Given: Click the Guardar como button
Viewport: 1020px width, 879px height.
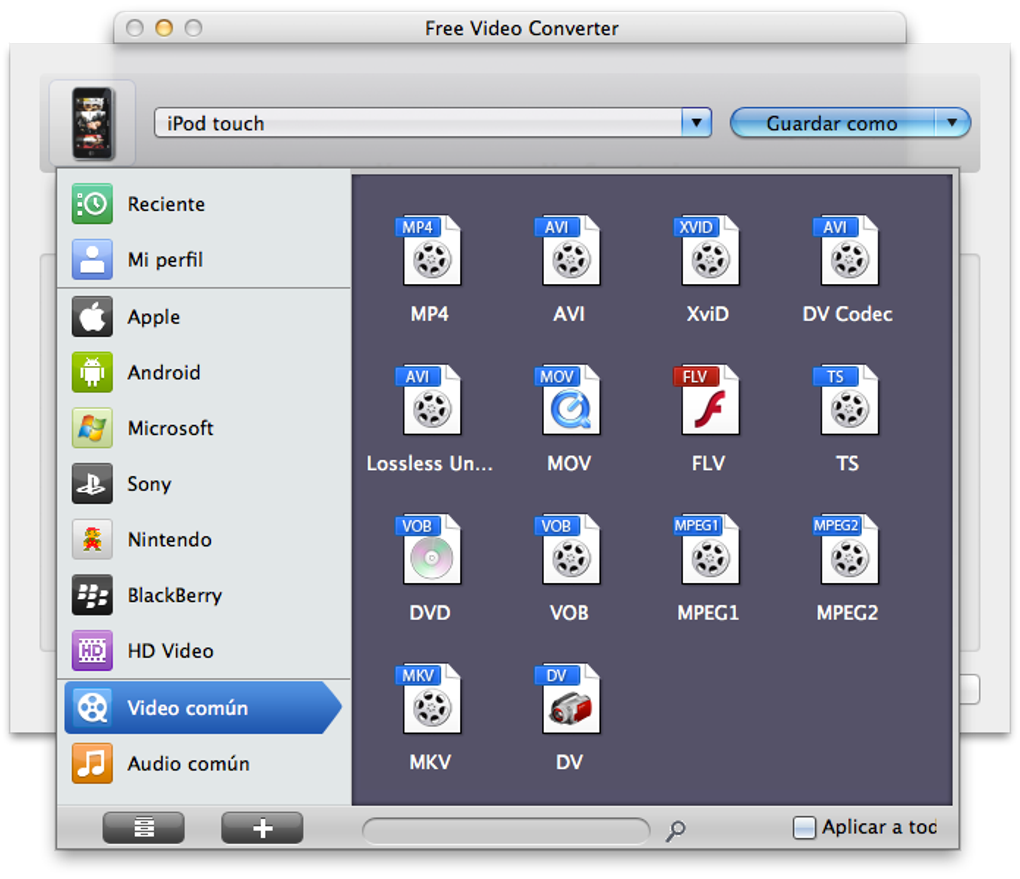Looking at the screenshot, I should click(832, 123).
